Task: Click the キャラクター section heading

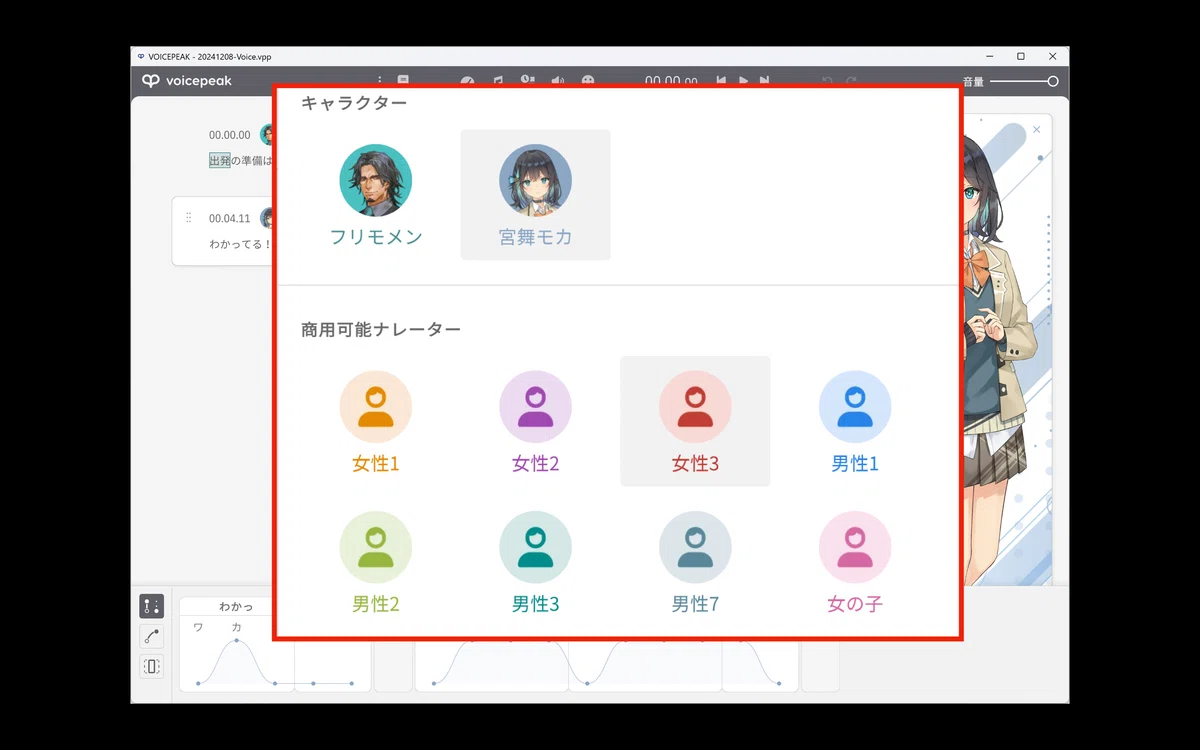Action: click(x=354, y=102)
